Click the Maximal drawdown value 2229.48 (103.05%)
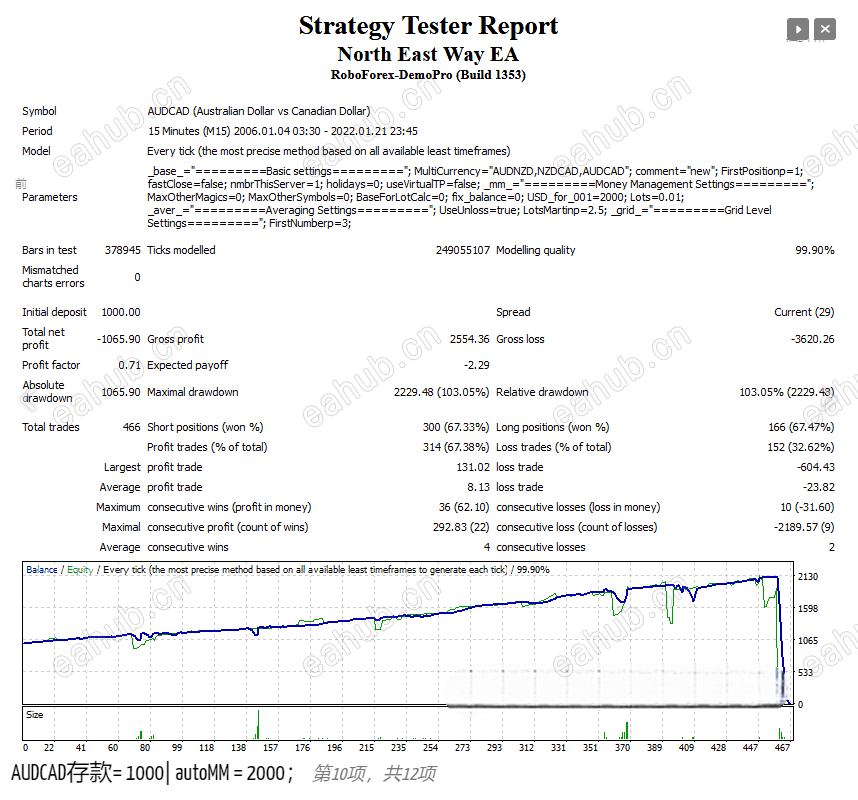 [442, 392]
